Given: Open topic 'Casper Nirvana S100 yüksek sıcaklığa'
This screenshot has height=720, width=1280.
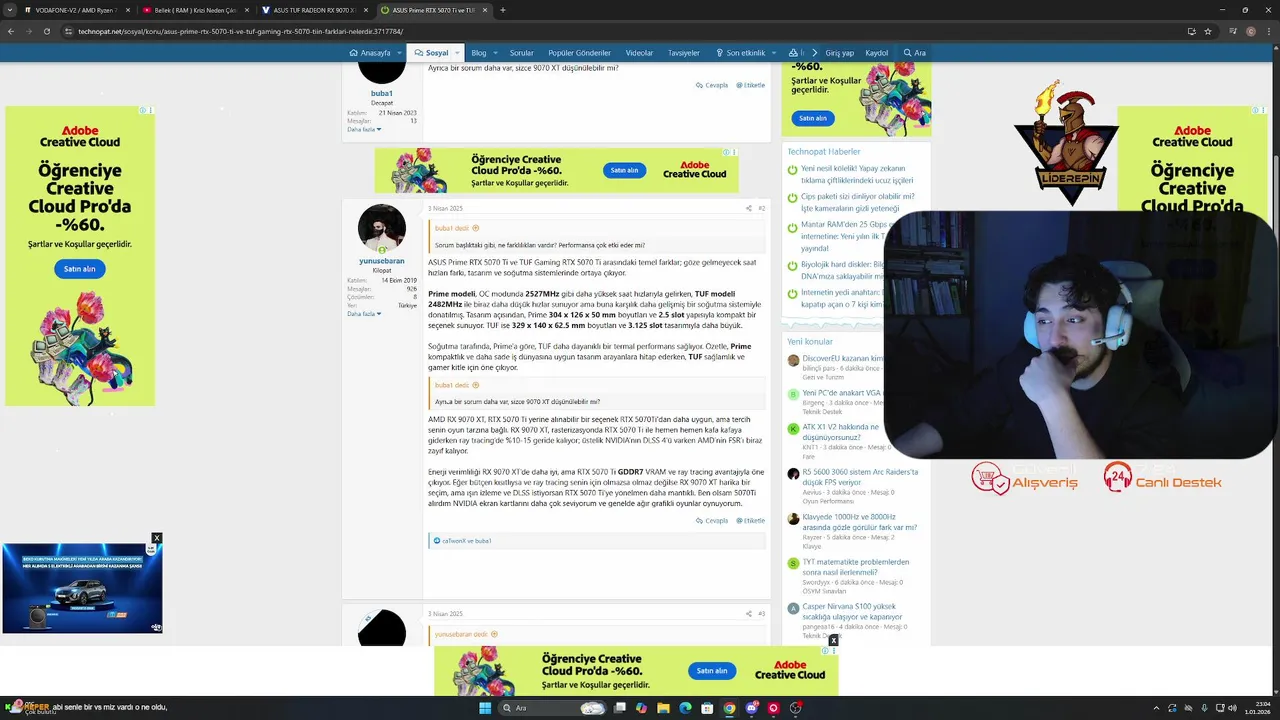Looking at the screenshot, I should pyautogui.click(x=852, y=611).
